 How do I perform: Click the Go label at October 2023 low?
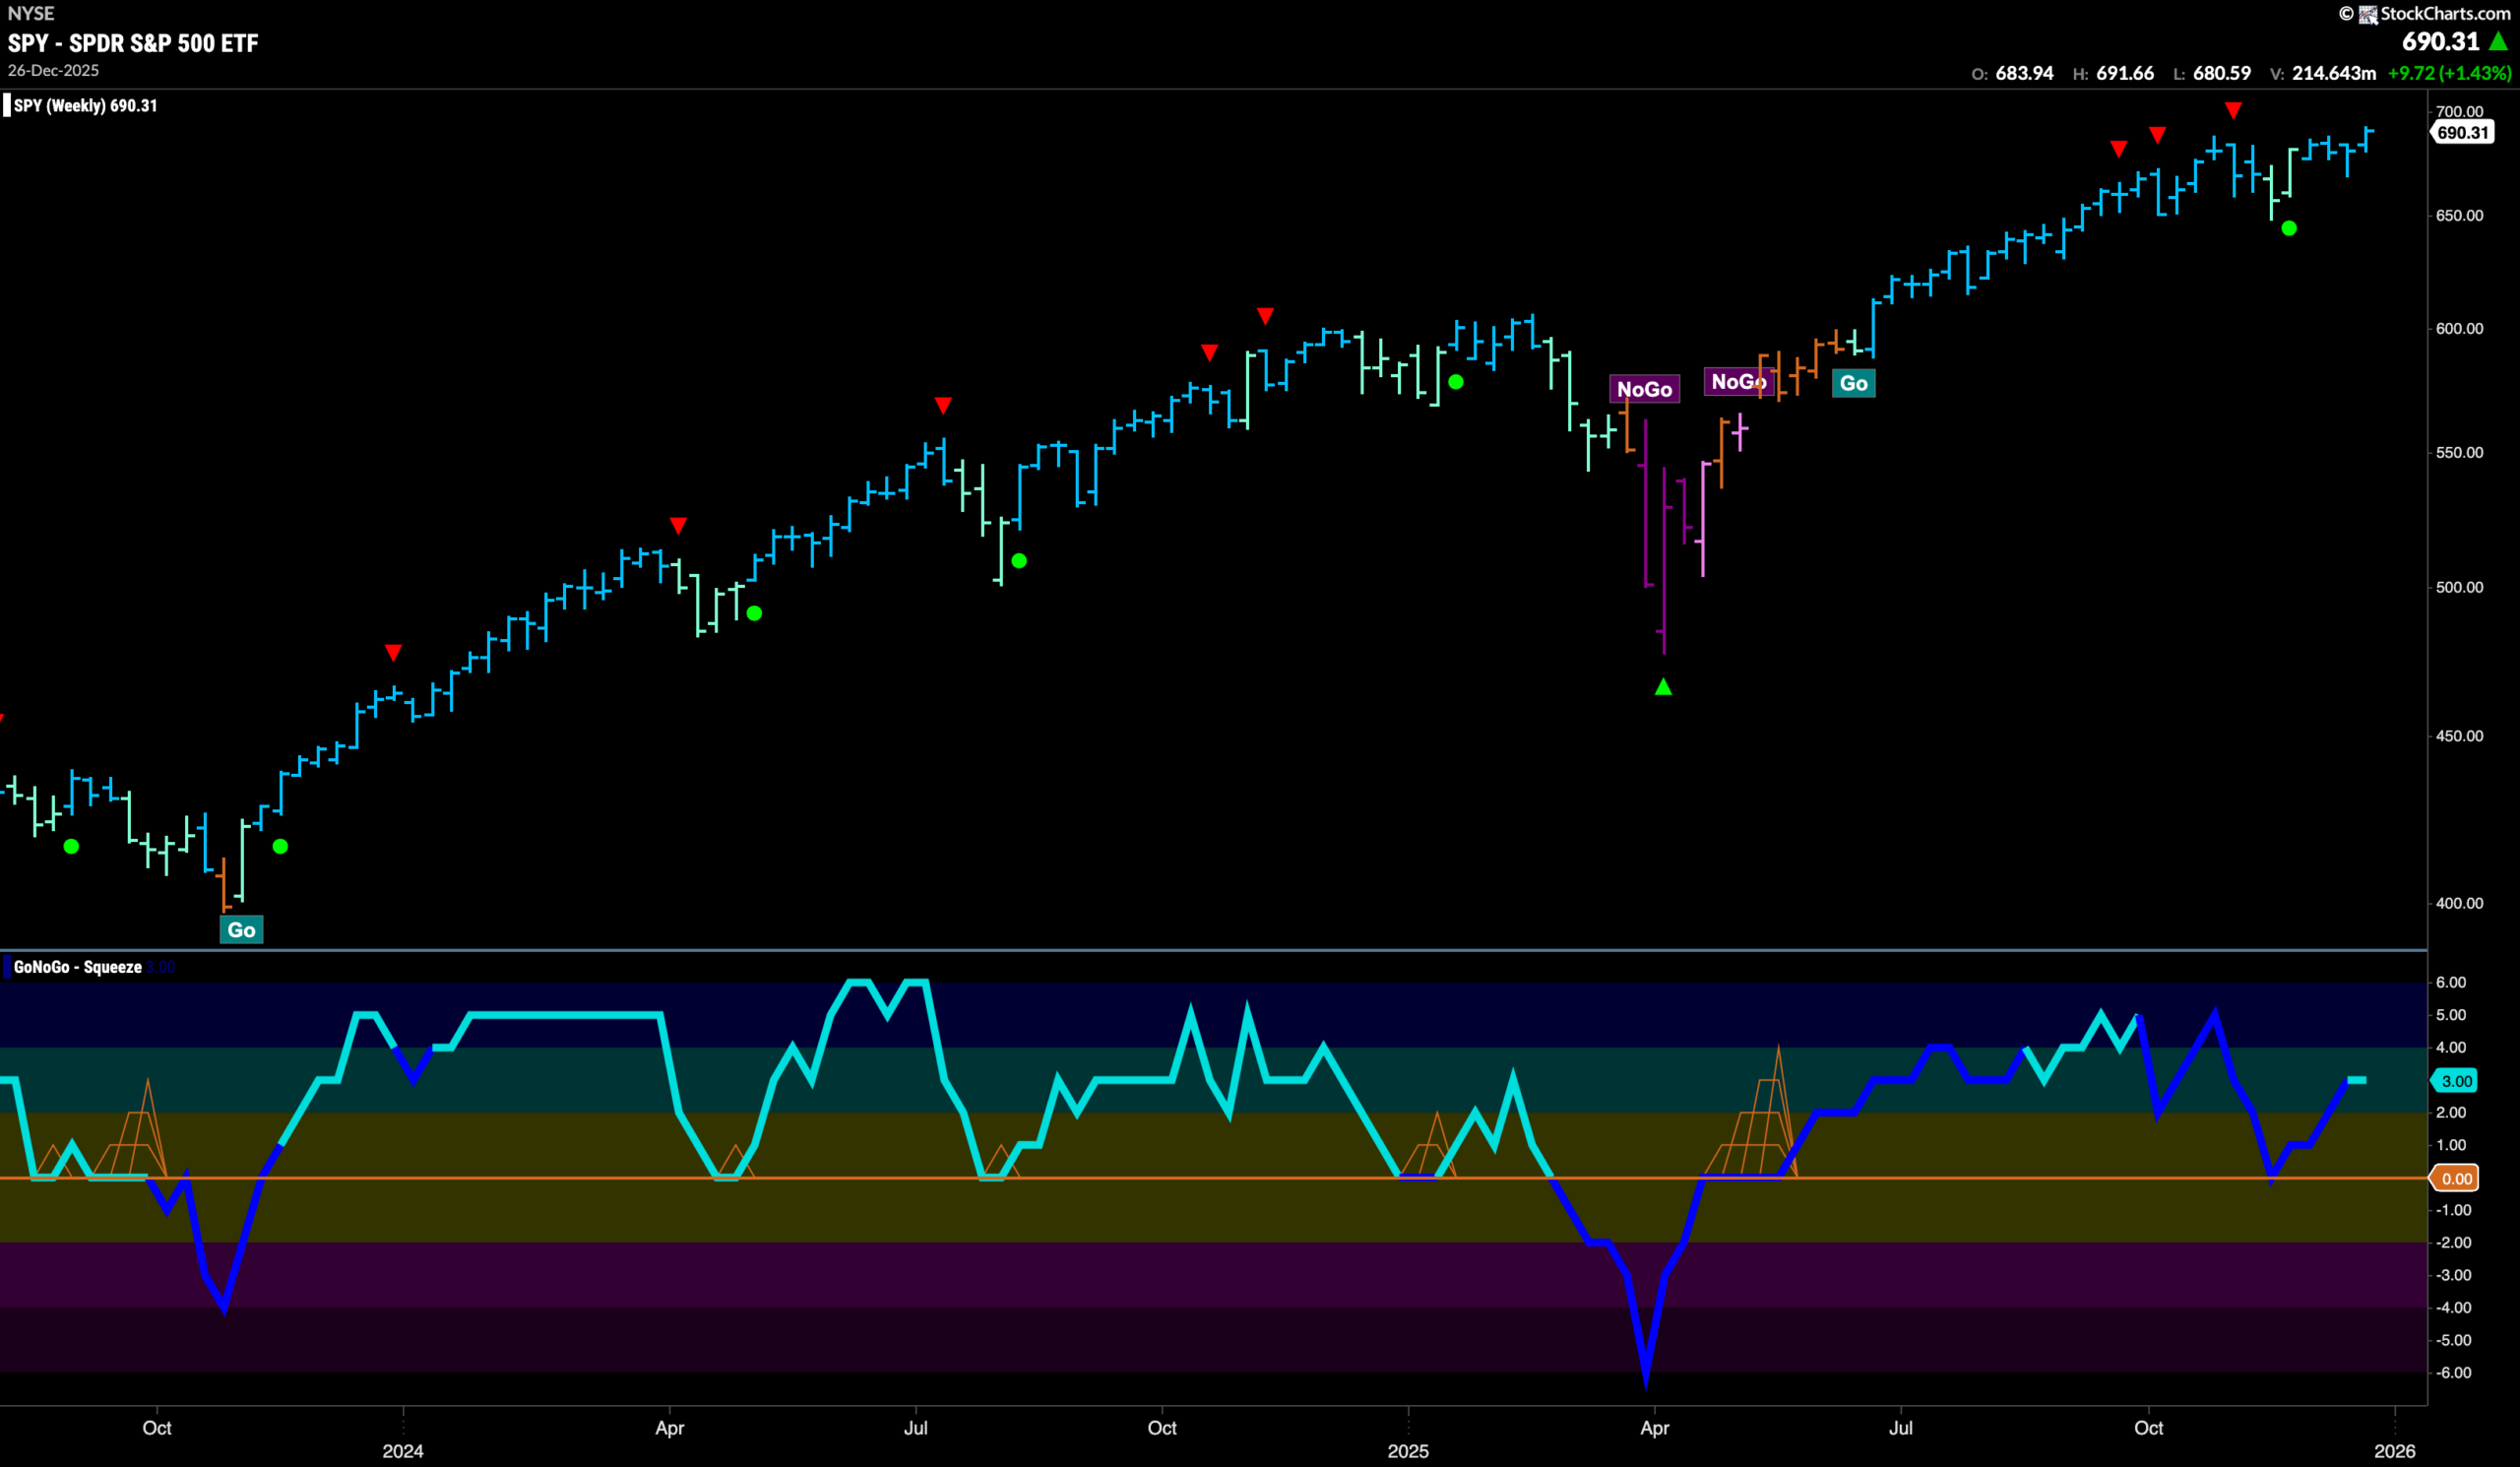click(241, 930)
